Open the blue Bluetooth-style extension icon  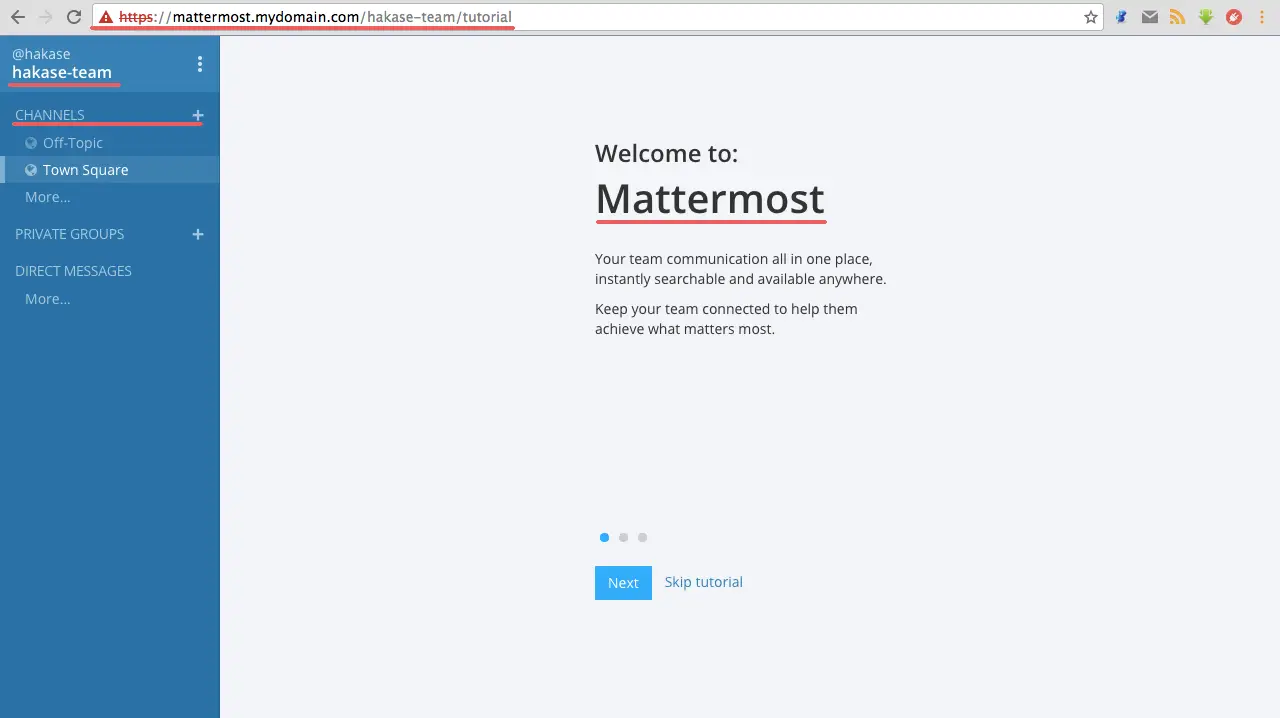(1122, 17)
